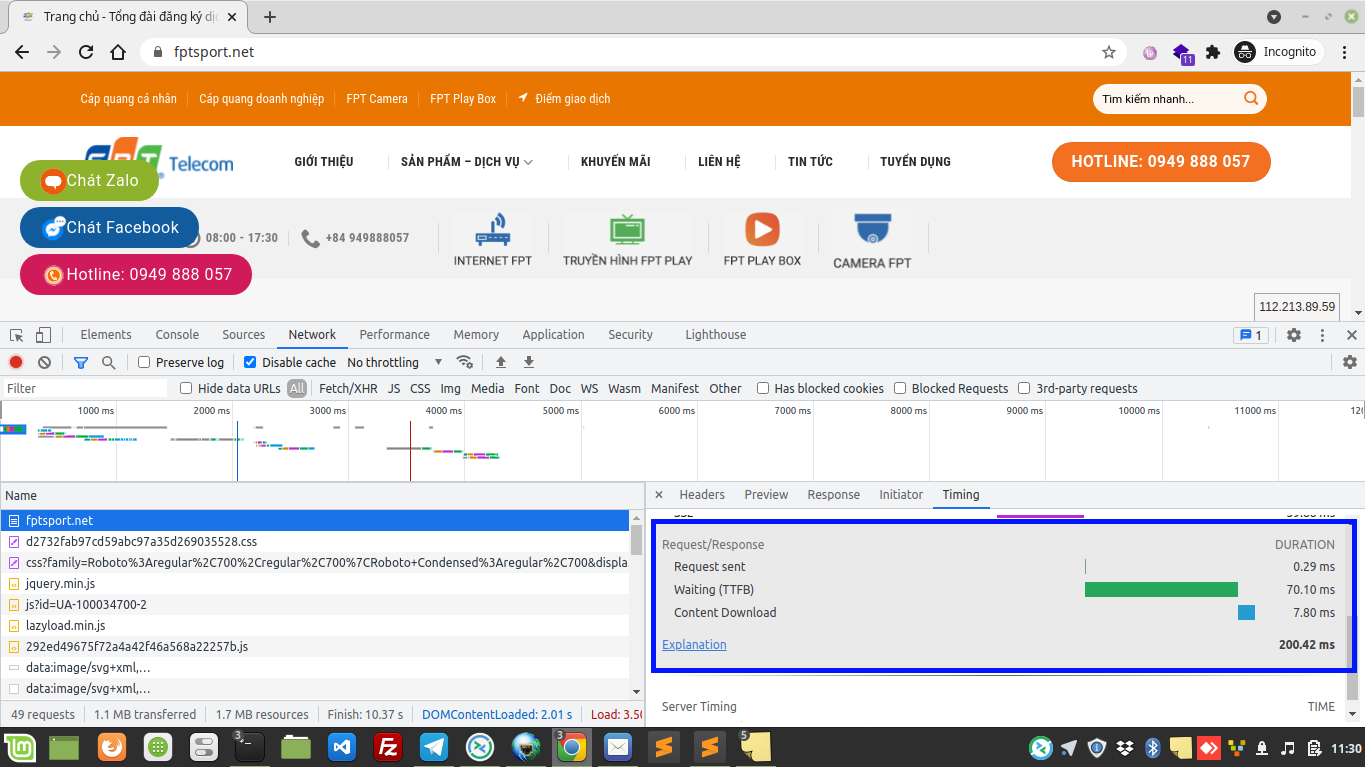Filter requests by JS type

point(394,389)
